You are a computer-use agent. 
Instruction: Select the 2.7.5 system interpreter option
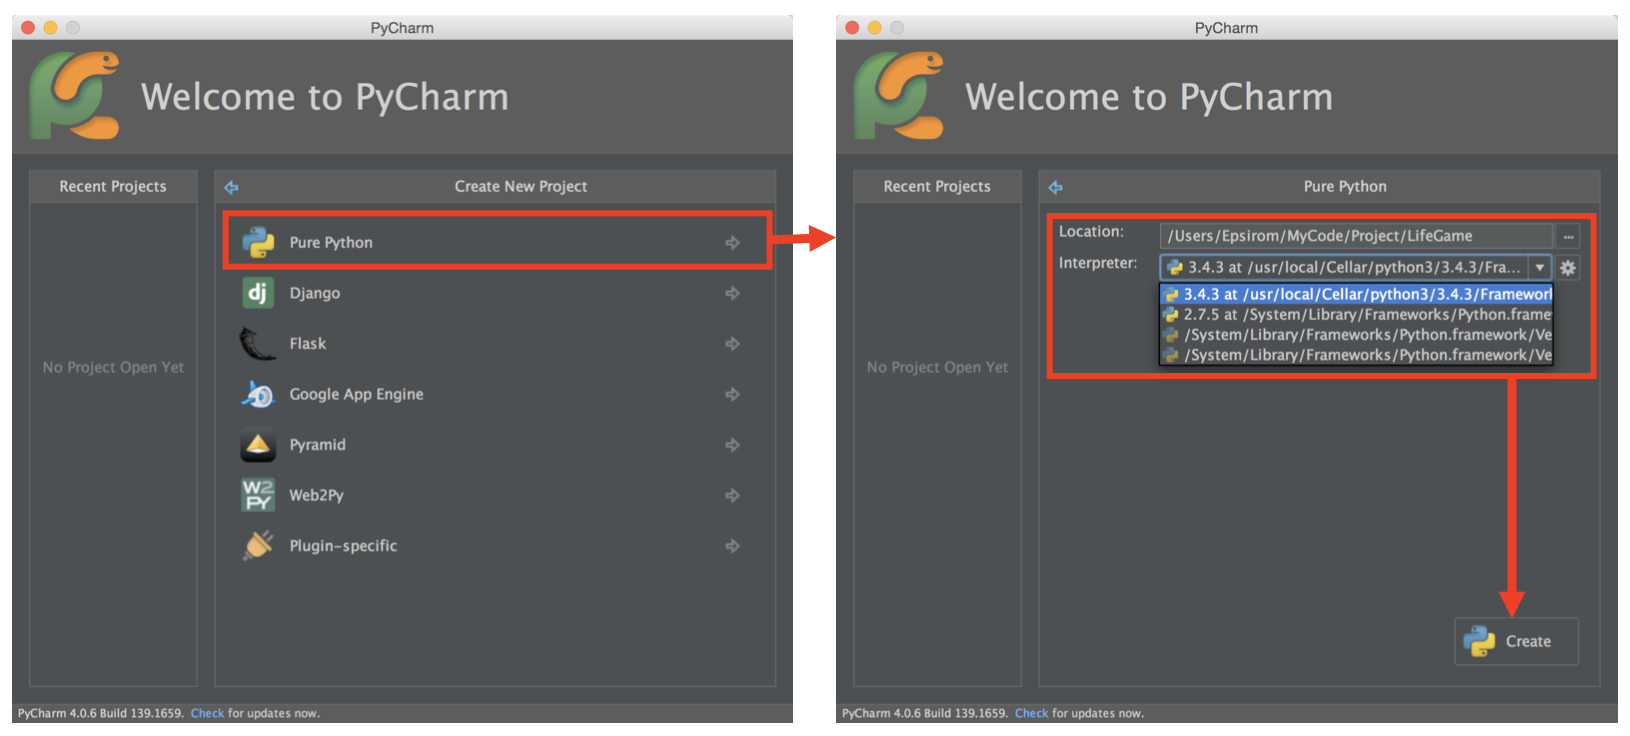point(1356,314)
